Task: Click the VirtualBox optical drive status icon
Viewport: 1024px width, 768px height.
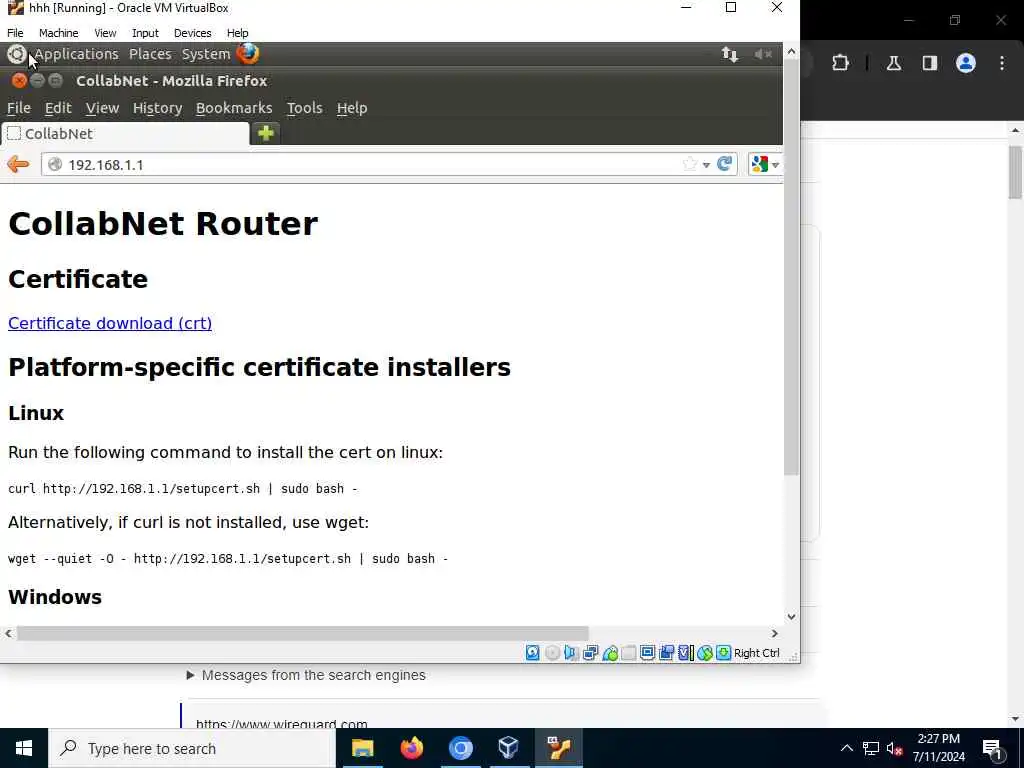Action: click(x=552, y=652)
